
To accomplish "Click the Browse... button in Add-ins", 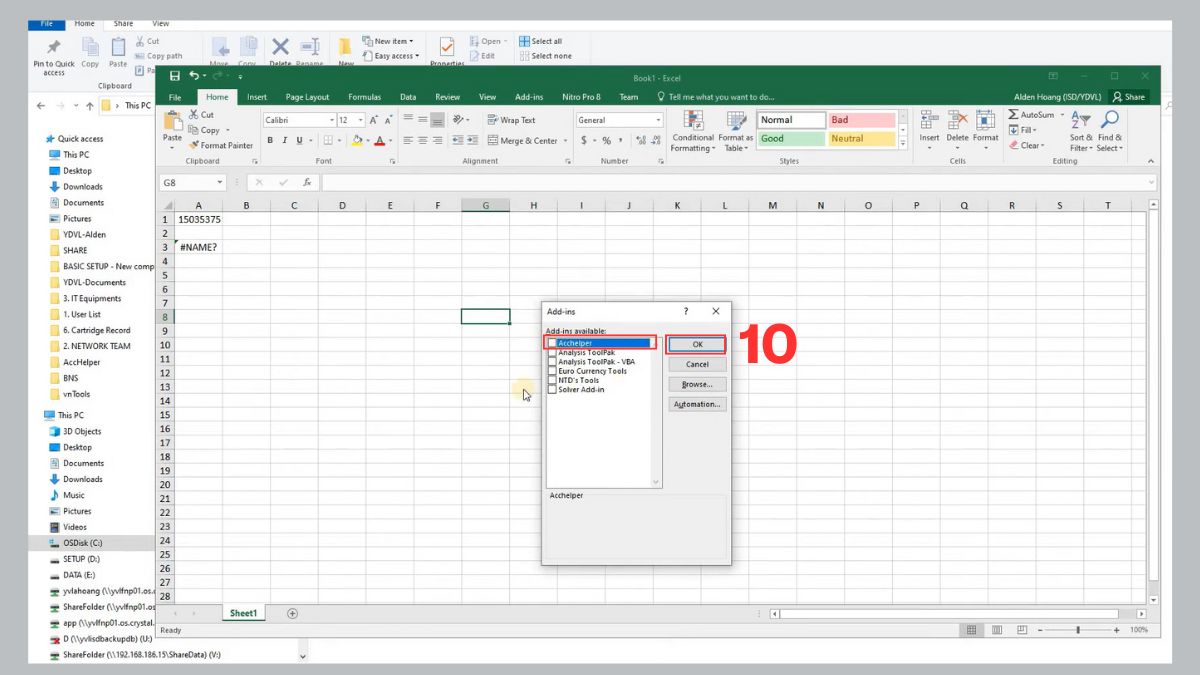I will pyautogui.click(x=697, y=385).
